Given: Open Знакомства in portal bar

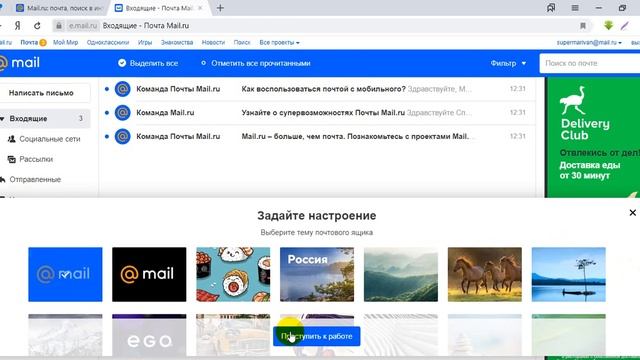Looking at the screenshot, I should click(177, 42).
